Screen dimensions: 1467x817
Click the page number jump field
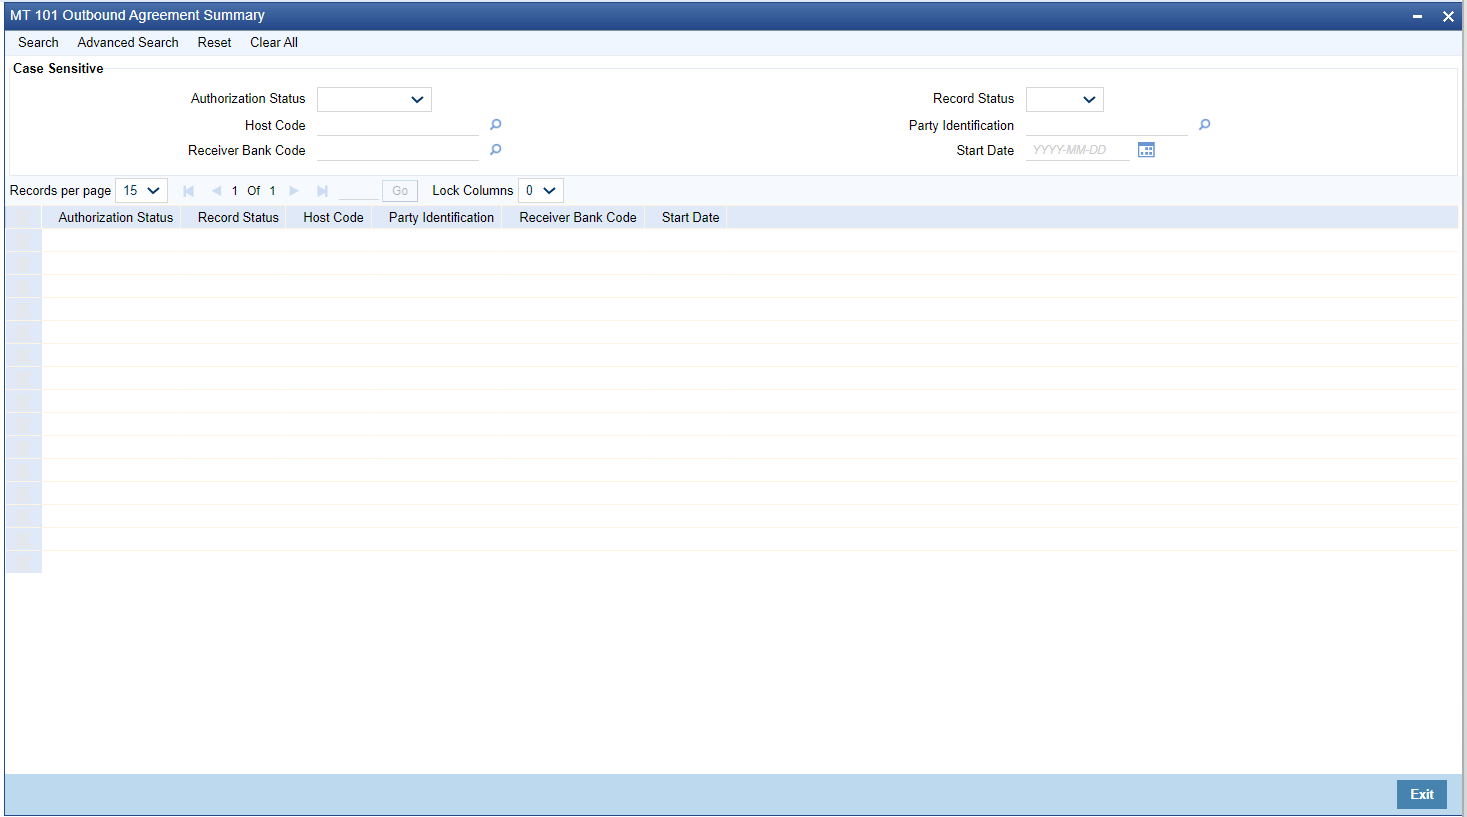pos(358,191)
